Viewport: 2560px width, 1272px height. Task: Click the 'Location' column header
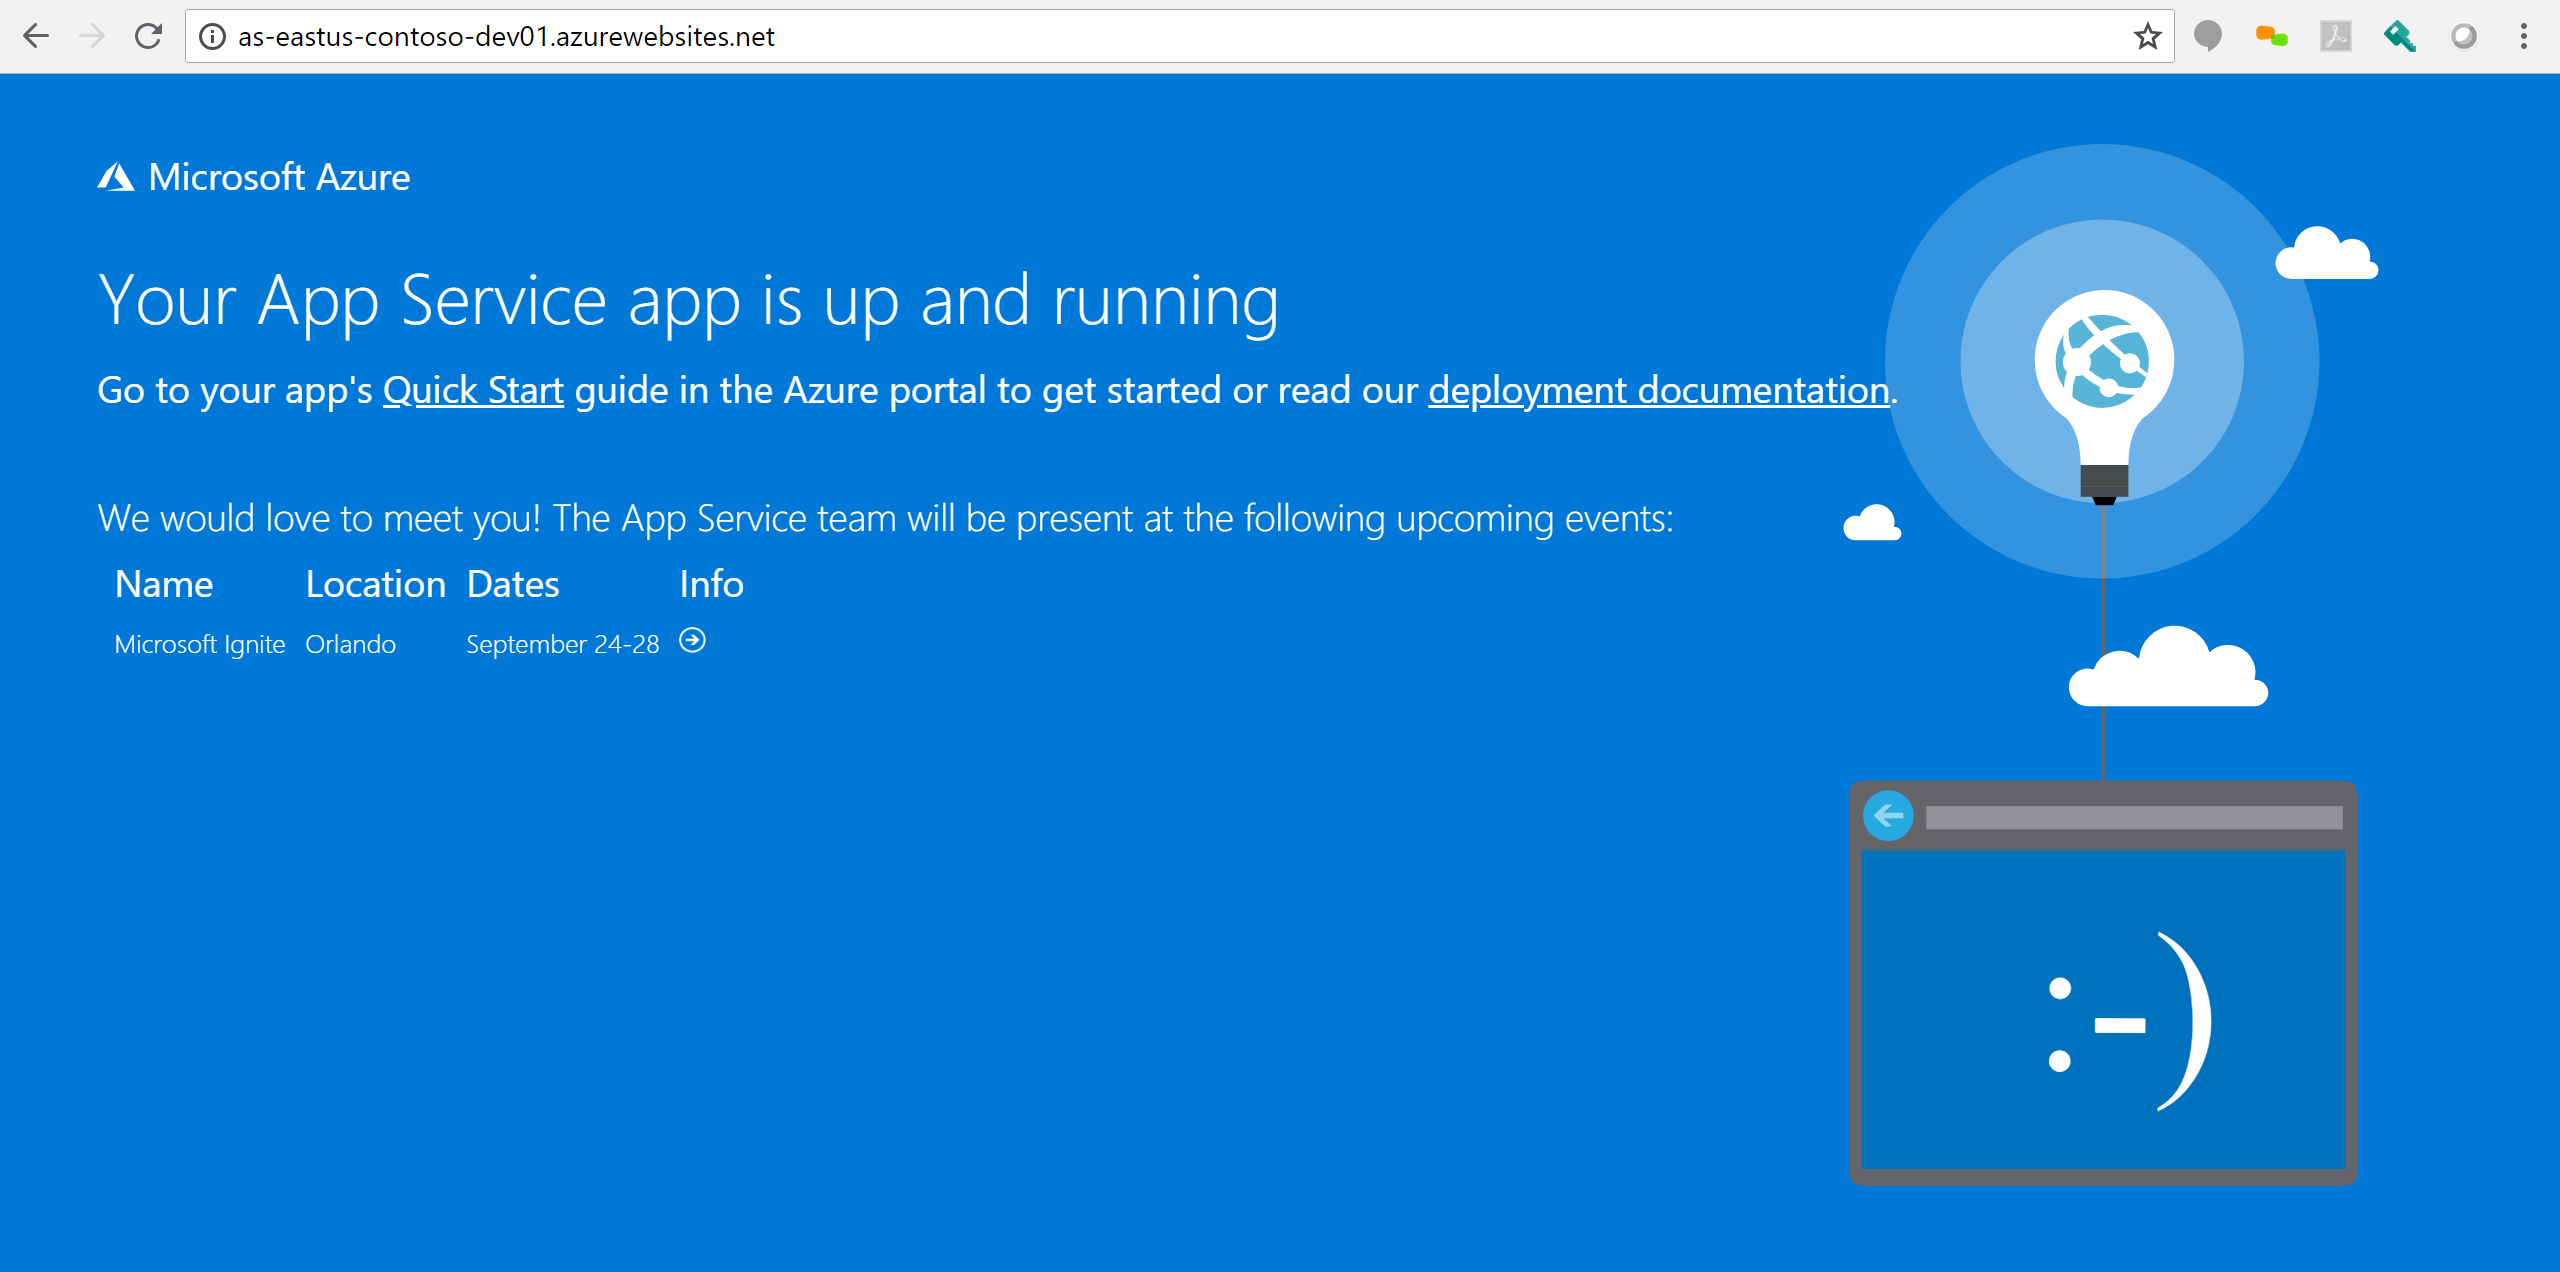[376, 584]
